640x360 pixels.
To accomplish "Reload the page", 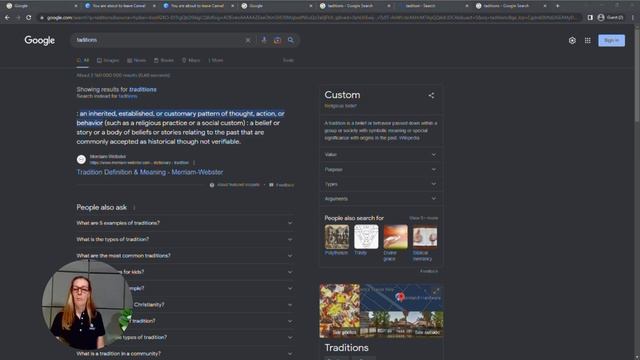I will 29,18.
